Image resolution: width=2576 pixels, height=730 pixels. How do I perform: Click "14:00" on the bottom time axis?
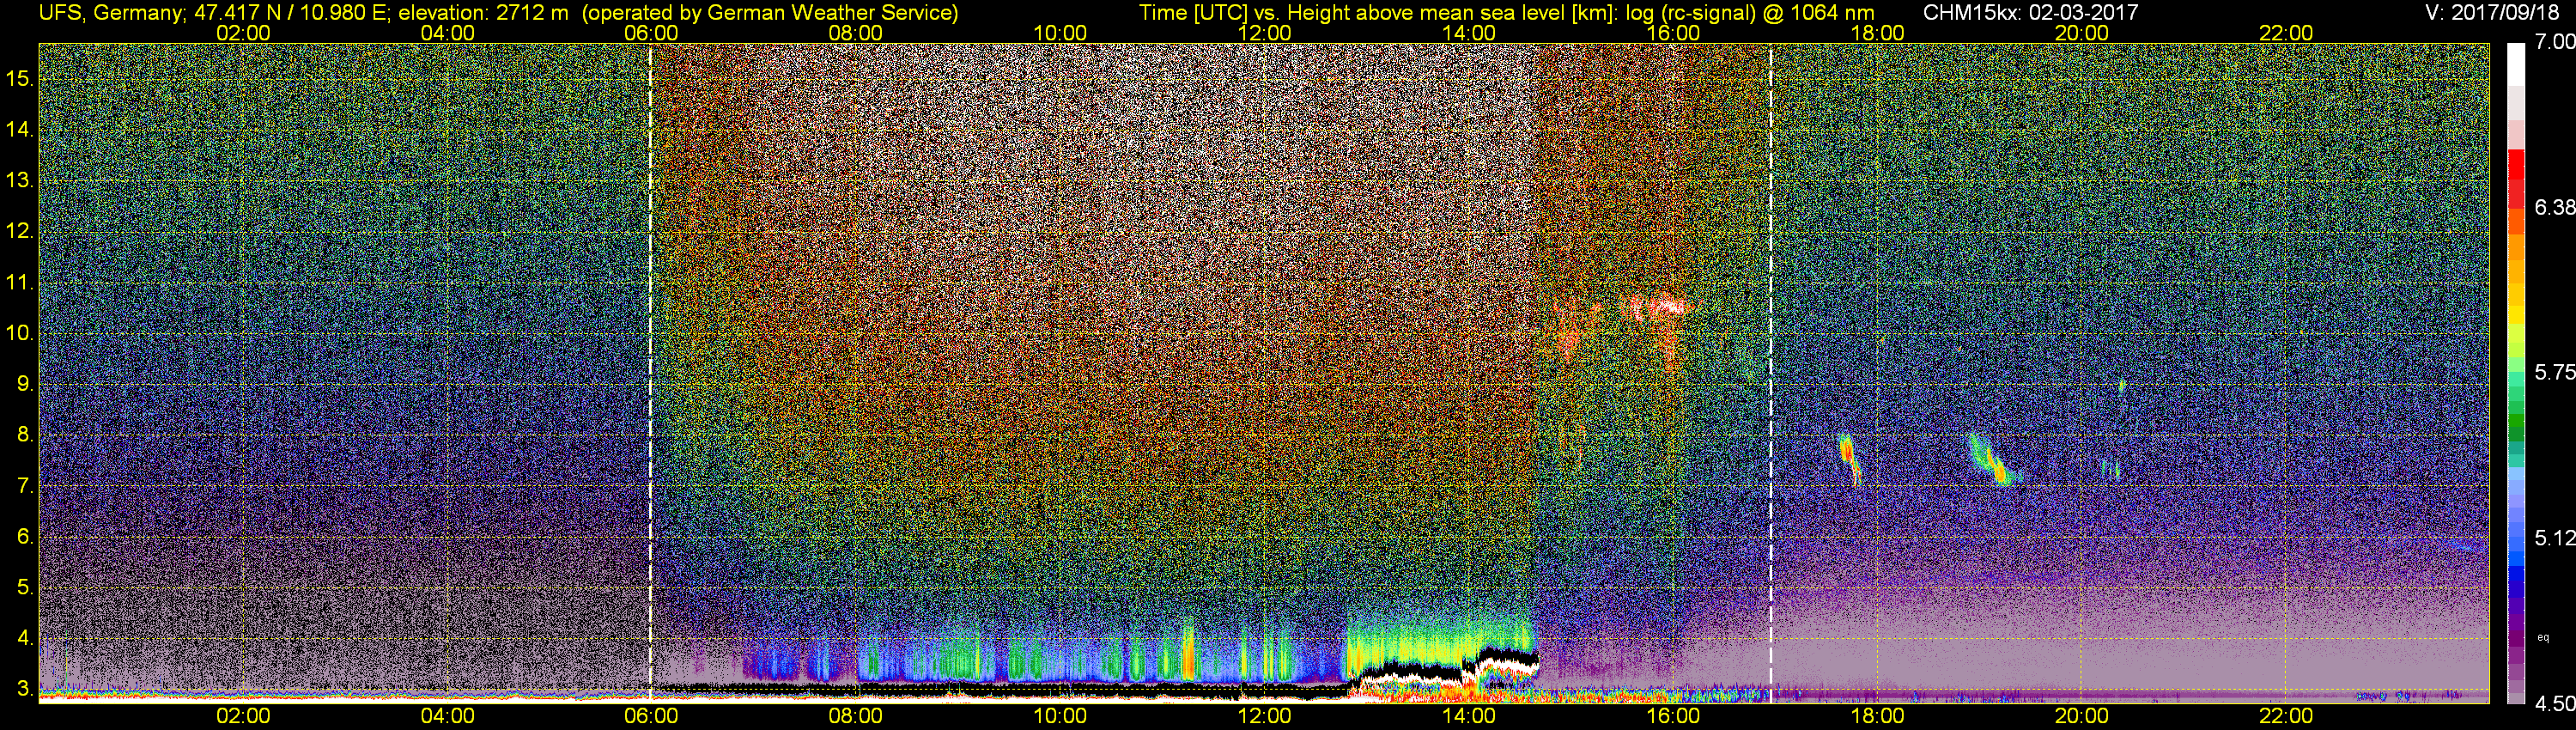(1469, 716)
